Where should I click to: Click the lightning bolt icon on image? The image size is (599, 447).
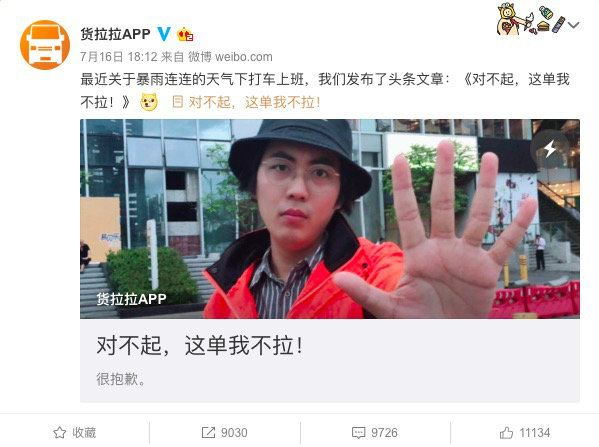pyautogui.click(x=550, y=149)
